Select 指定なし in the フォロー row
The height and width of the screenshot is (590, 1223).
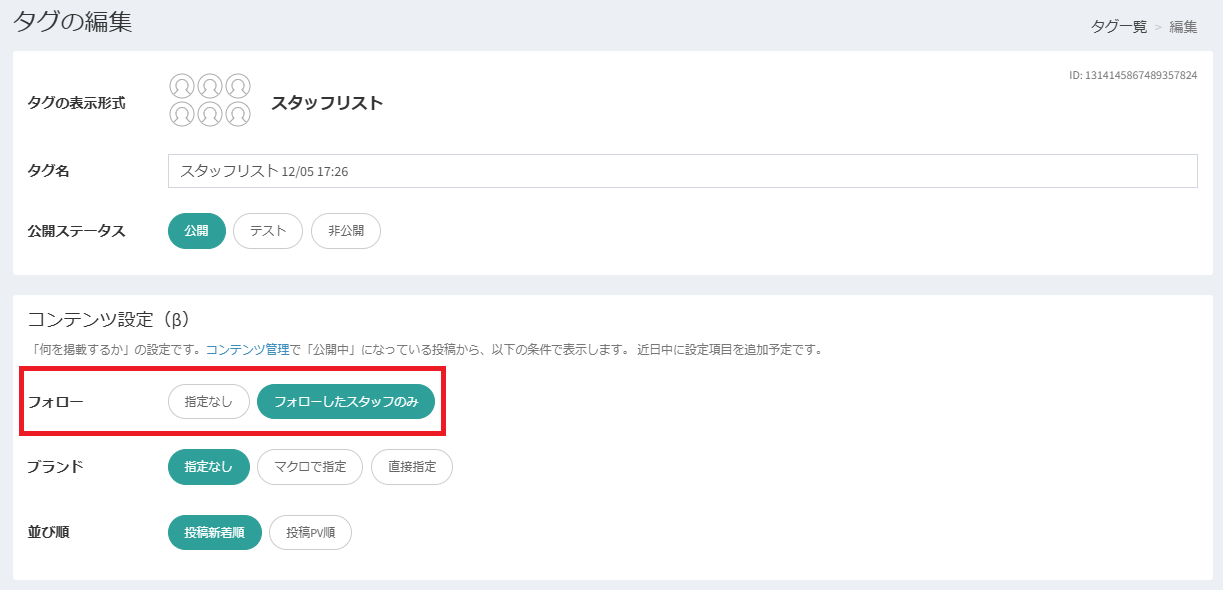(x=208, y=402)
